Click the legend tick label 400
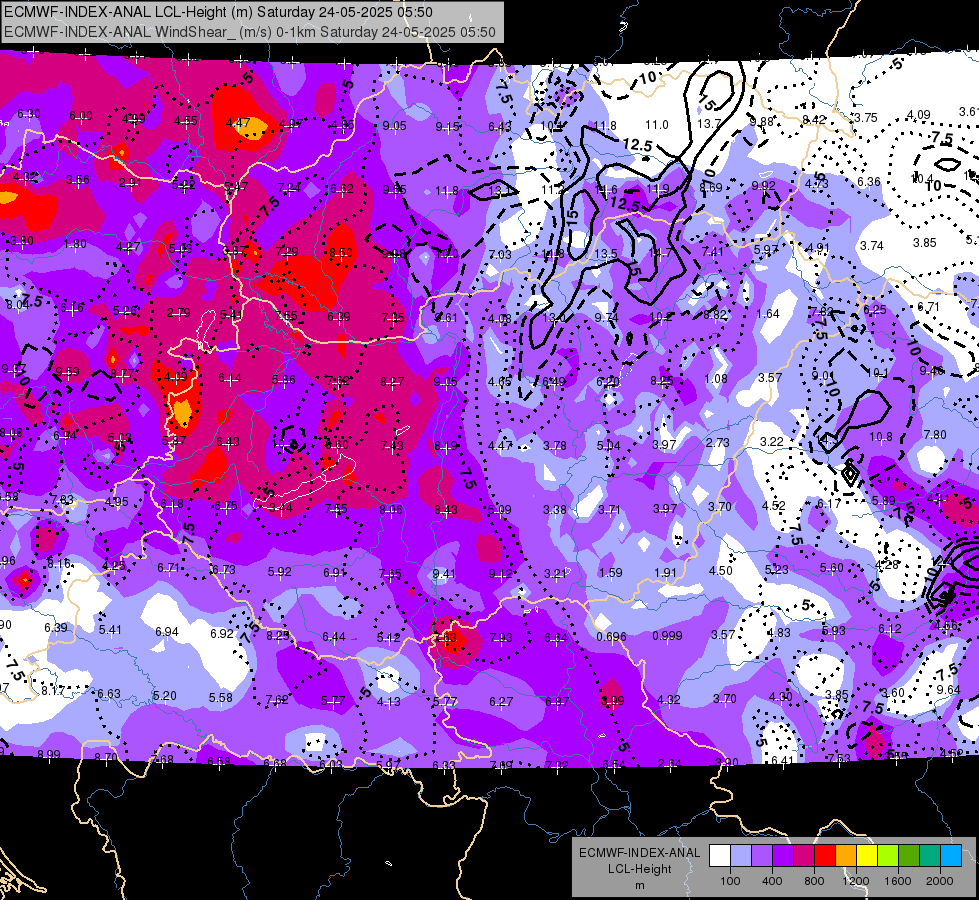 tap(772, 881)
